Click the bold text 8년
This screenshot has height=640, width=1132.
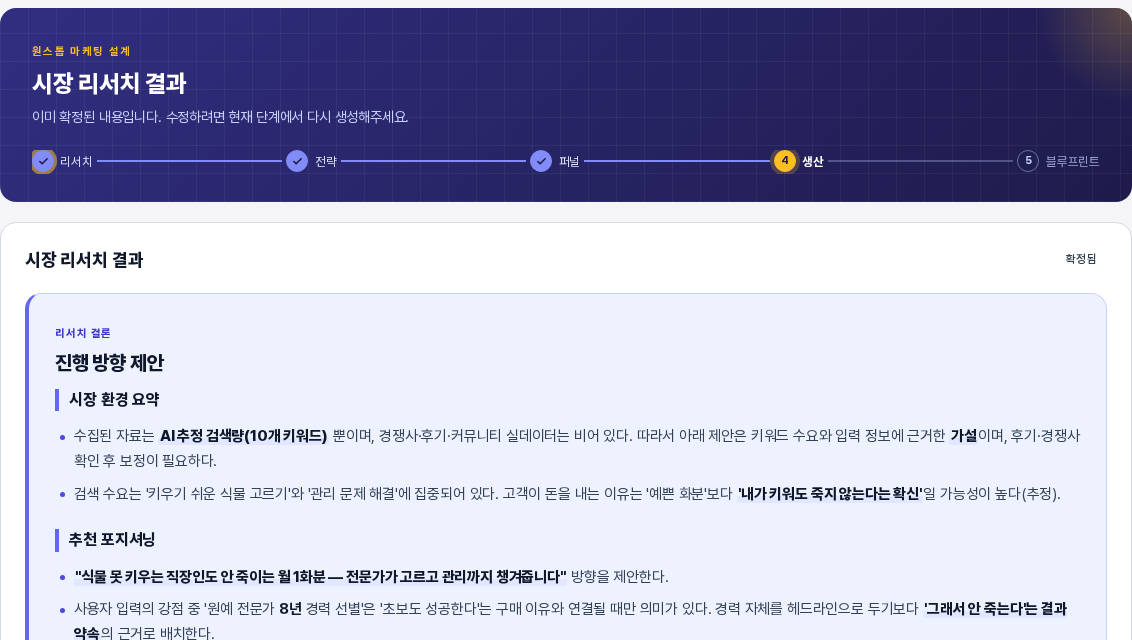pos(290,609)
